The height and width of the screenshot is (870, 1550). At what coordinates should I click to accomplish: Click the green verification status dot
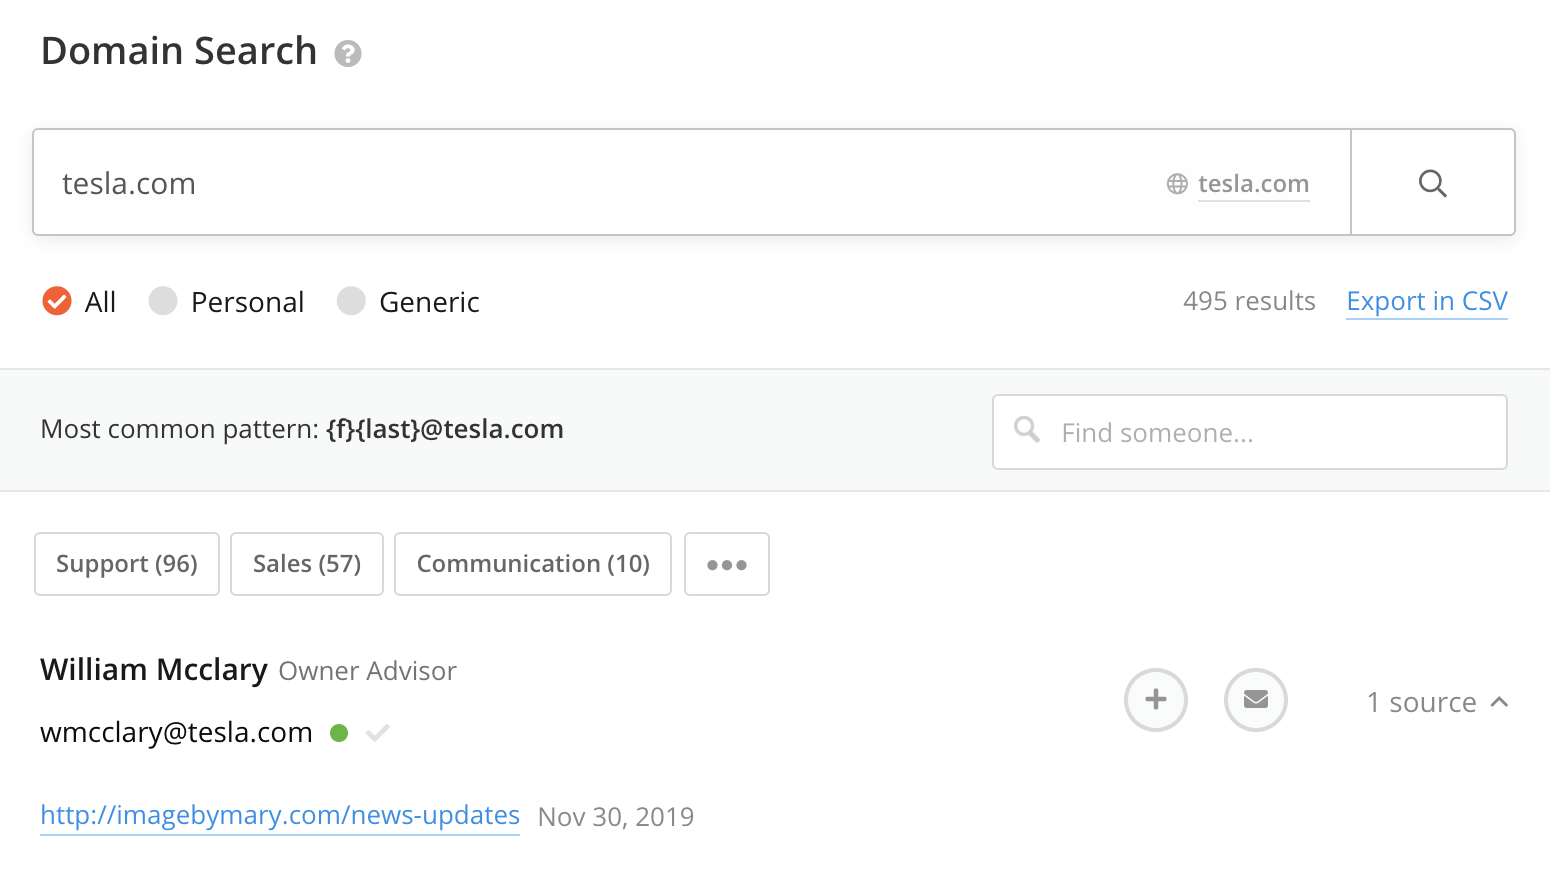click(339, 733)
